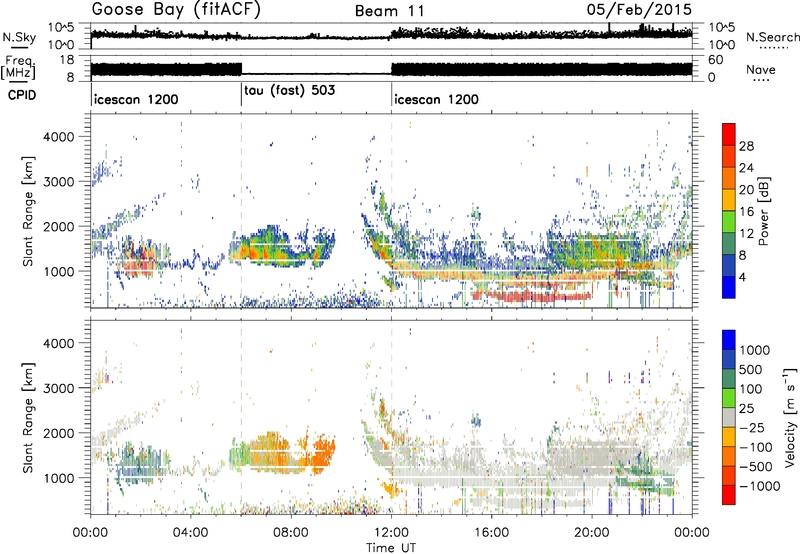Click the "12:00" time tick label
Image resolution: width=800 pixels, height=554 pixels.
tap(391, 533)
